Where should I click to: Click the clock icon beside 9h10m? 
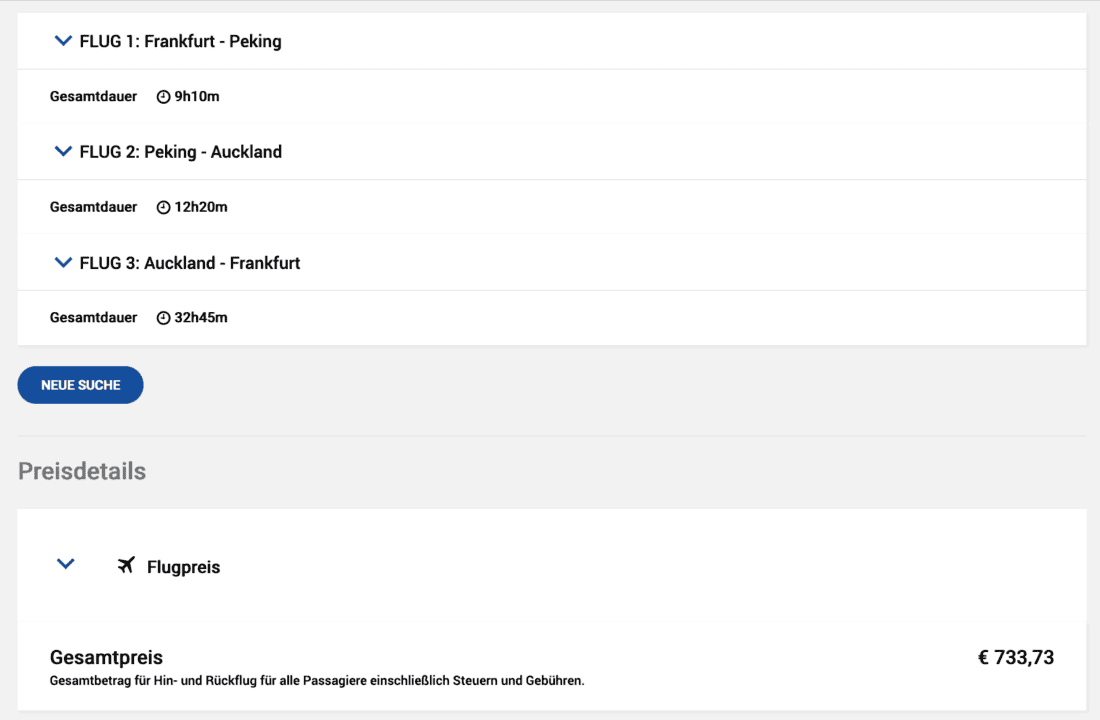164,97
